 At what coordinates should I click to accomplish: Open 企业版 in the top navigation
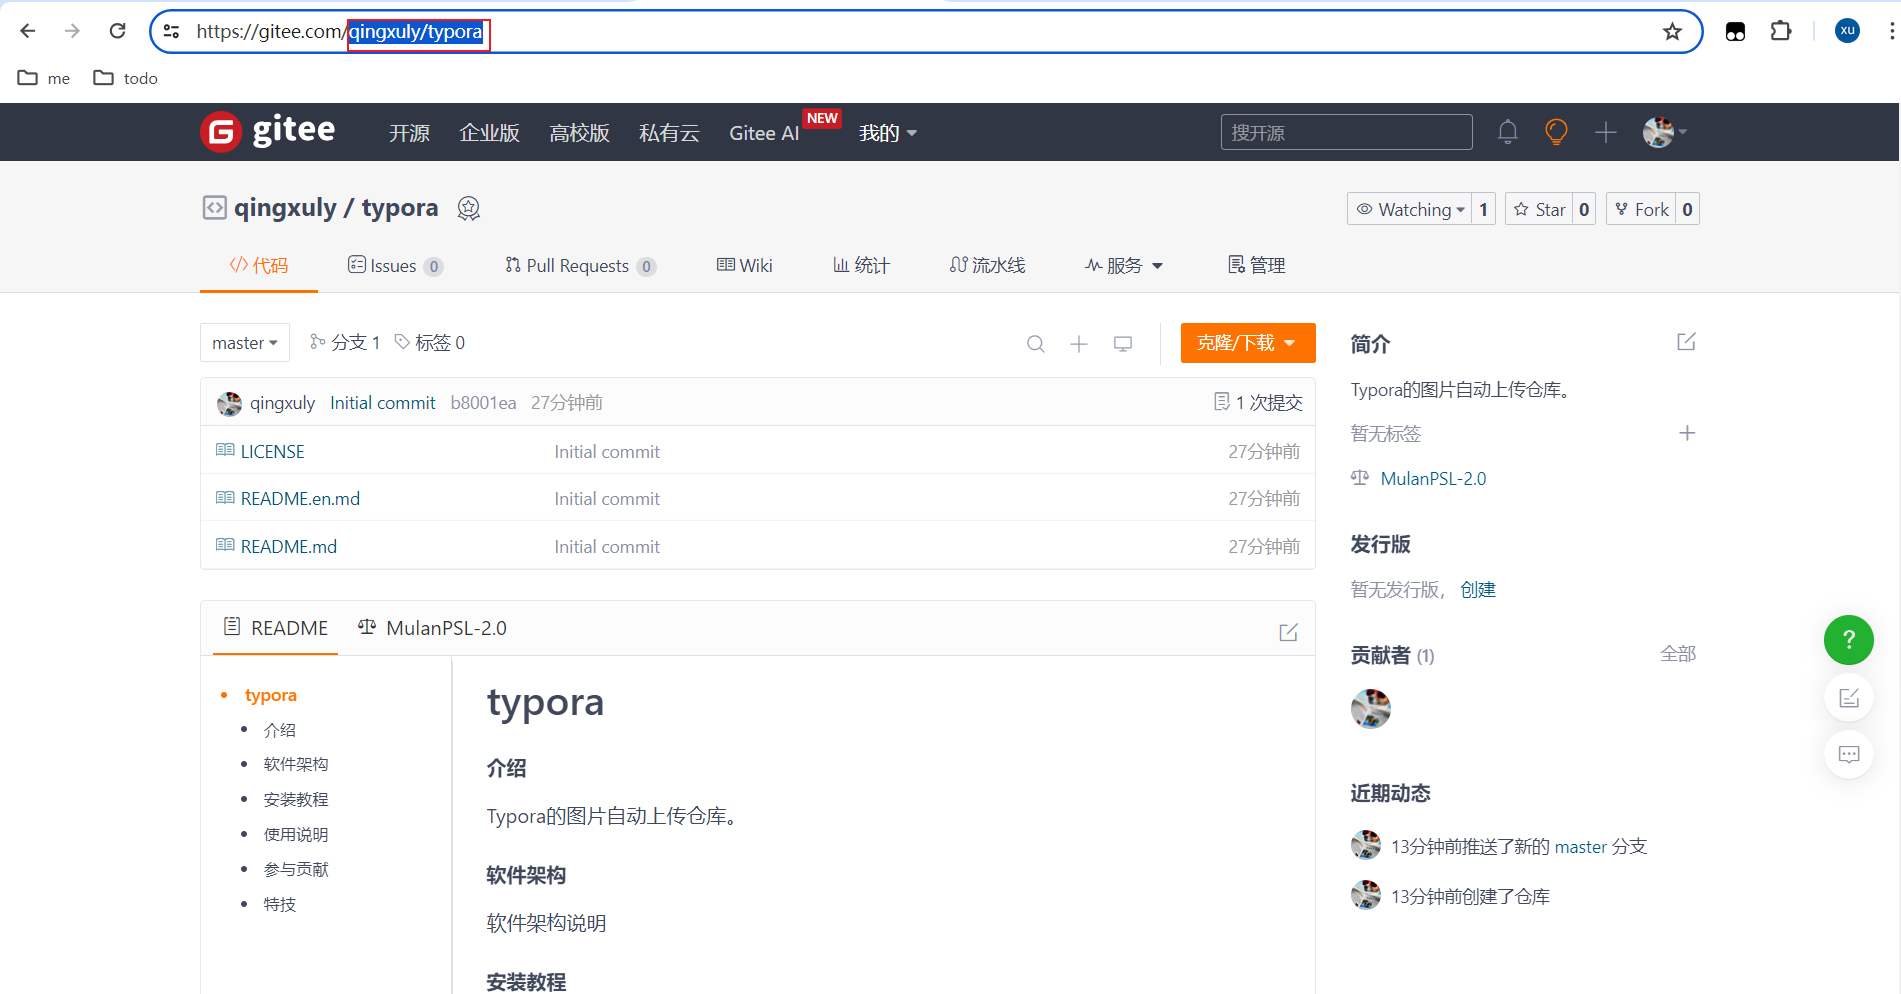pos(489,133)
